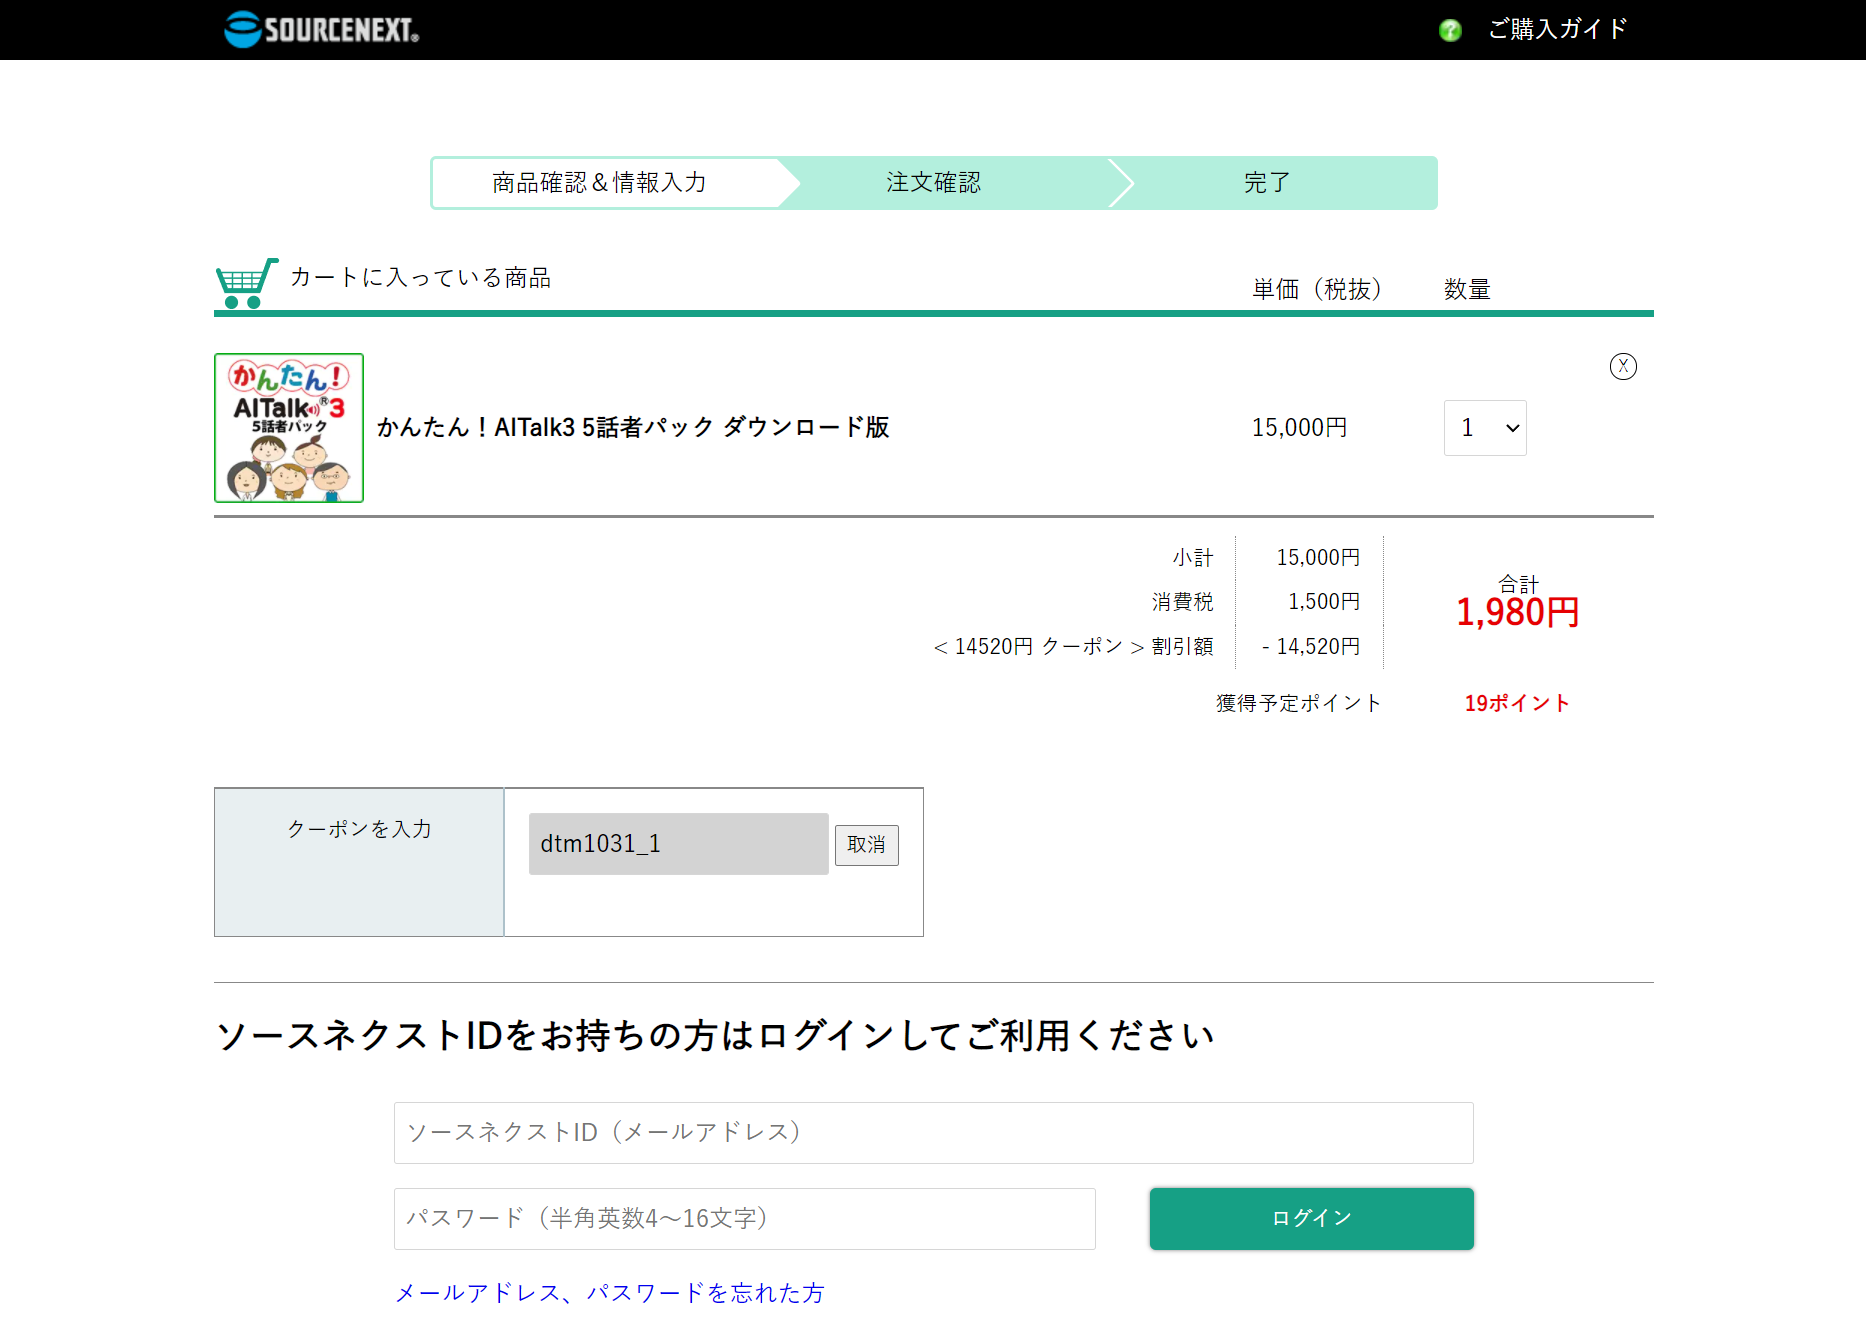Click the - 14,520円 discount amount

click(x=1311, y=646)
